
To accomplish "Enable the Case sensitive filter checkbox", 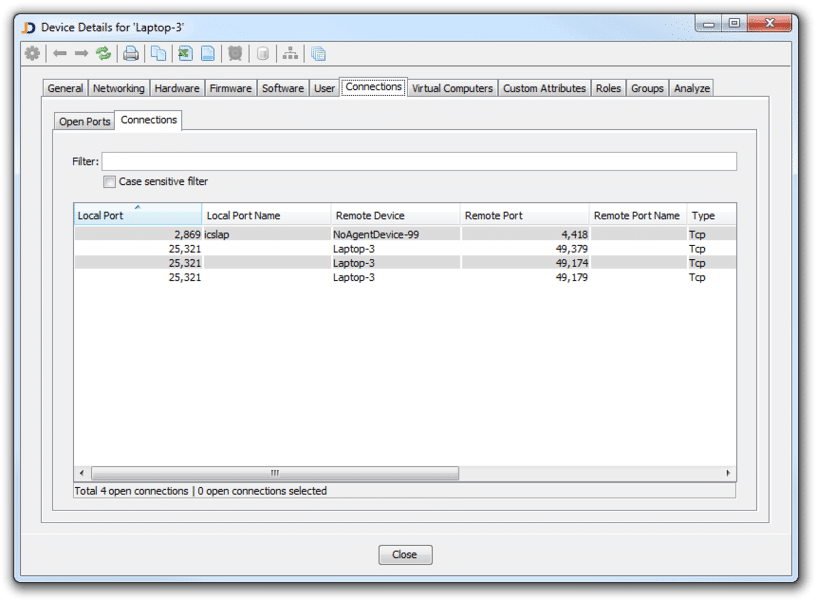I will 110,182.
